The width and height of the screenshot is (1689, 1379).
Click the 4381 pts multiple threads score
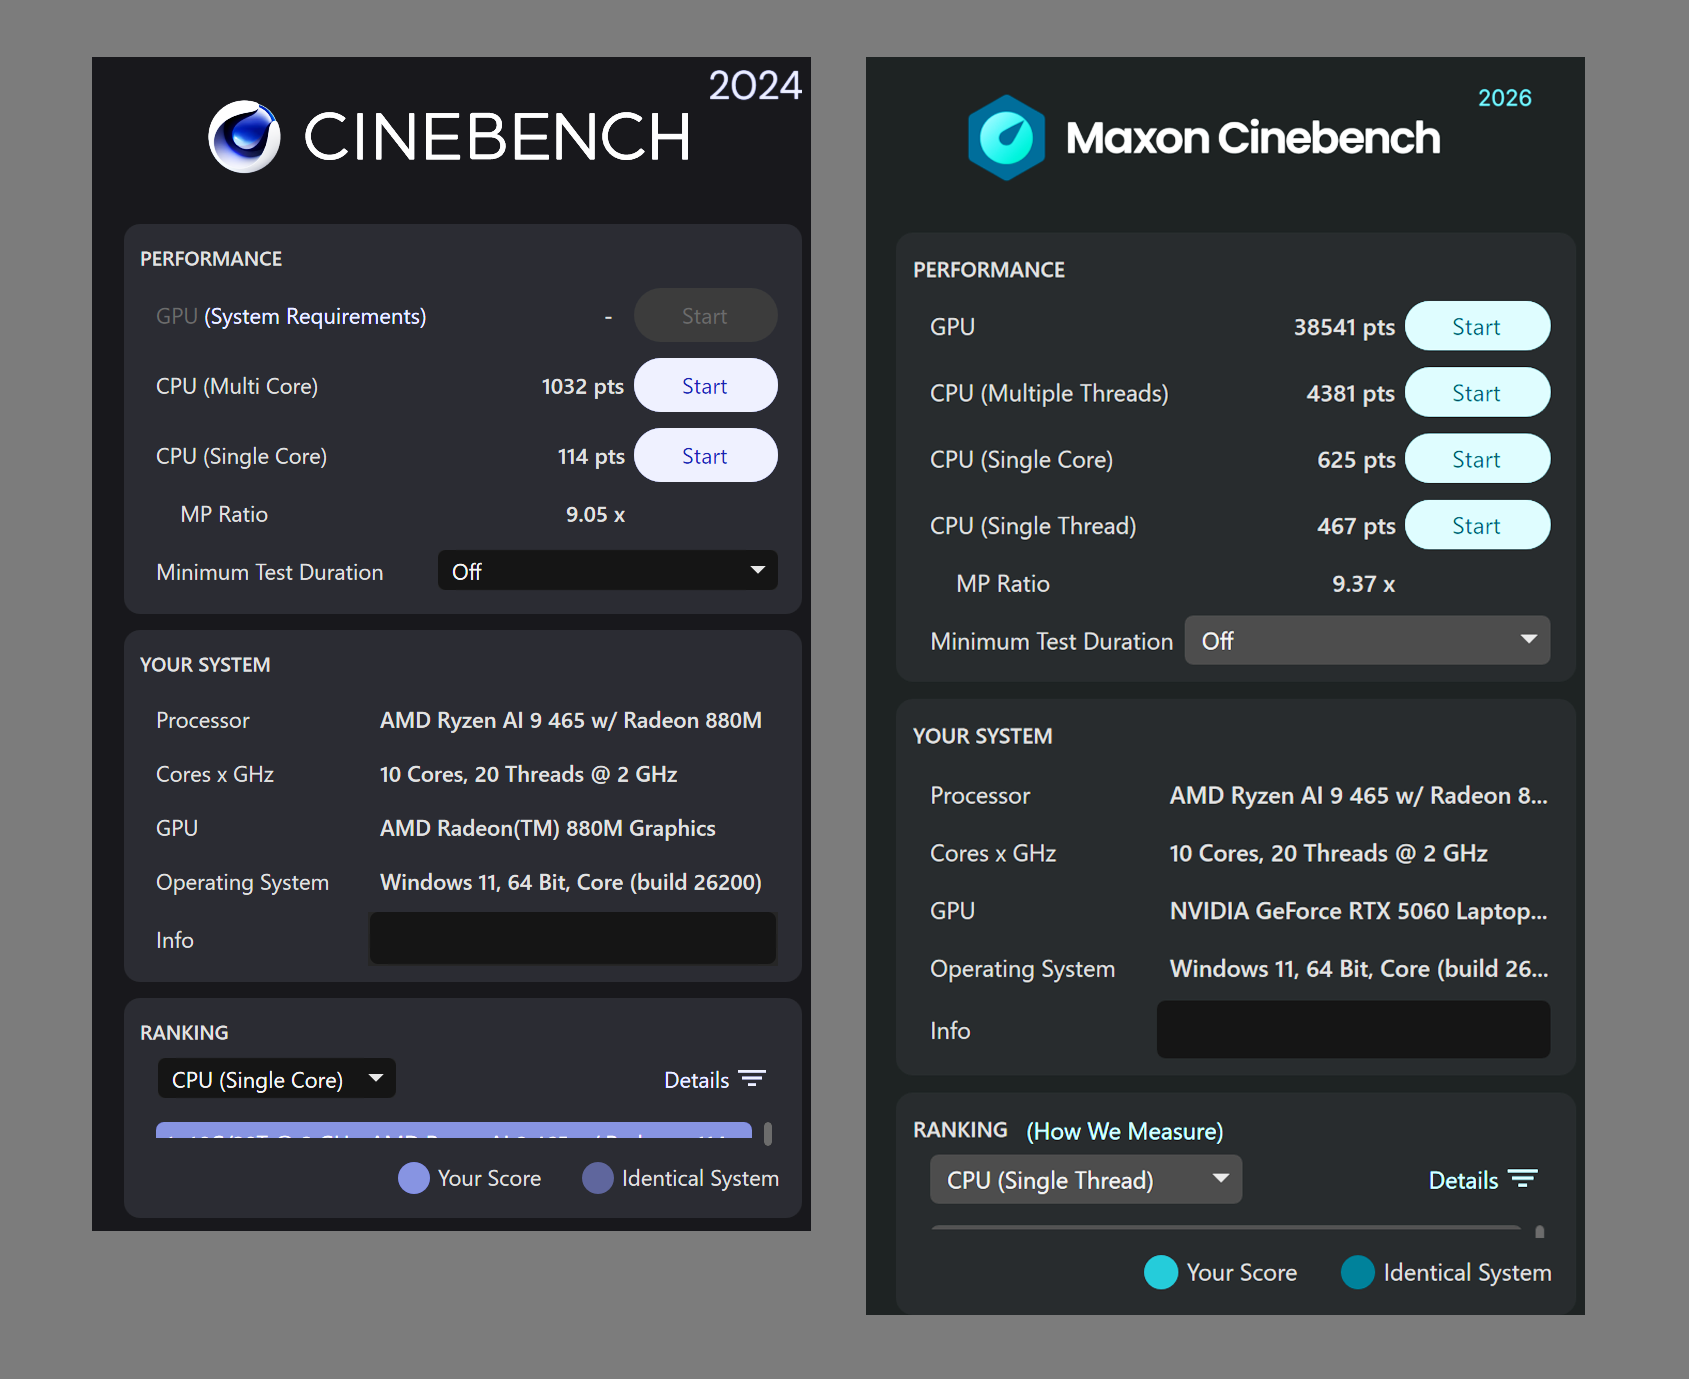click(x=1350, y=393)
